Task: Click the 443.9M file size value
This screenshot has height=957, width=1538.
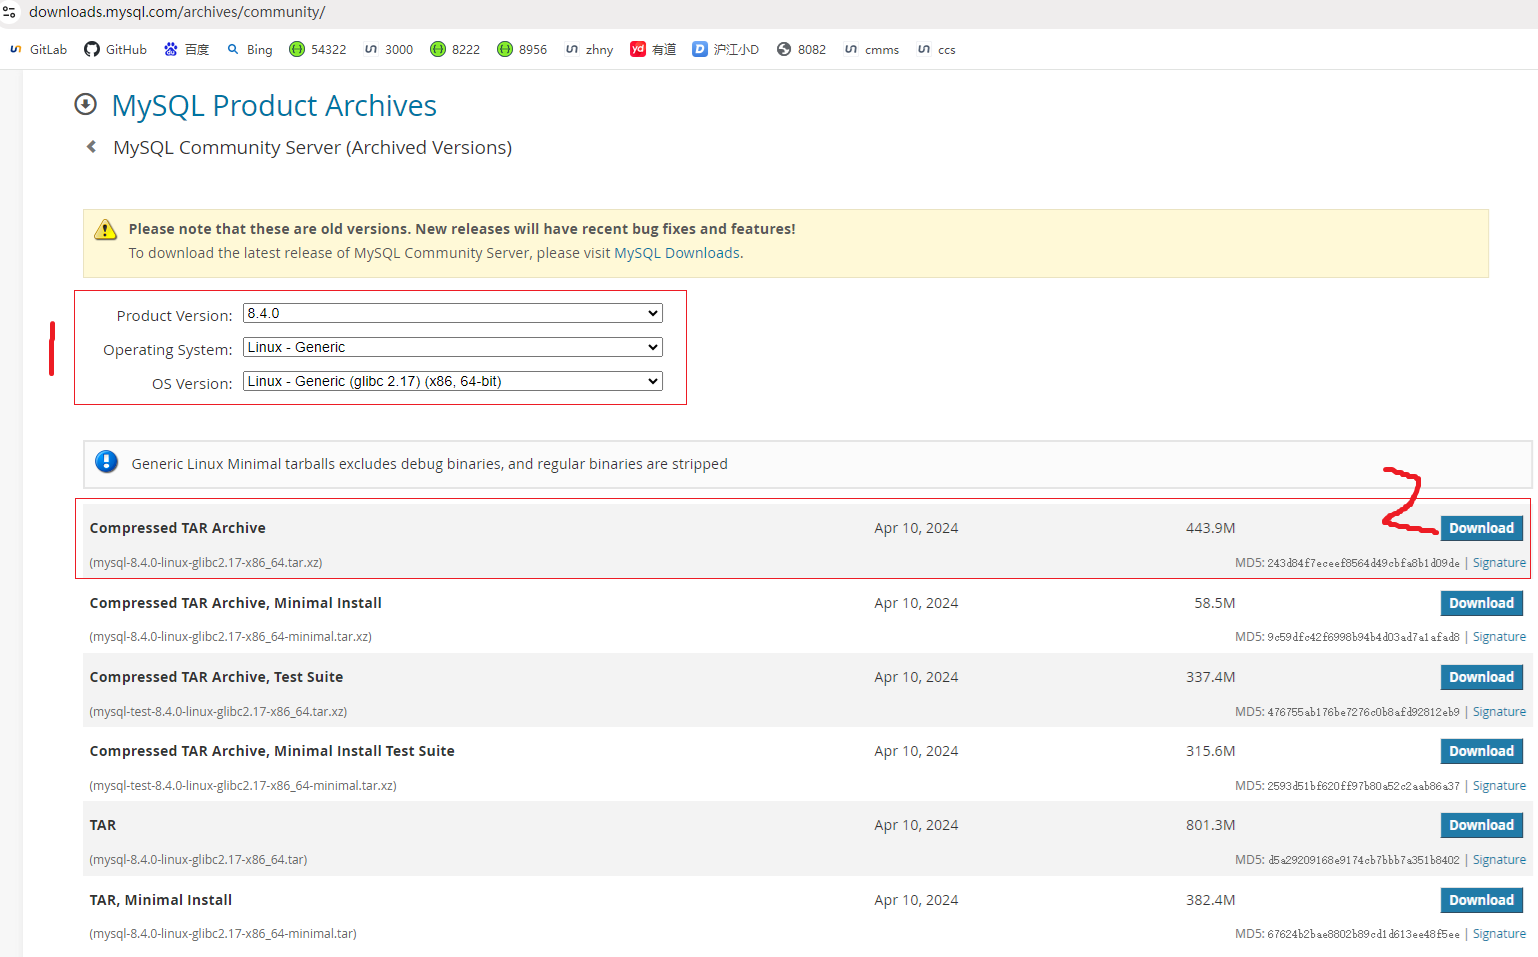Action: [1211, 528]
